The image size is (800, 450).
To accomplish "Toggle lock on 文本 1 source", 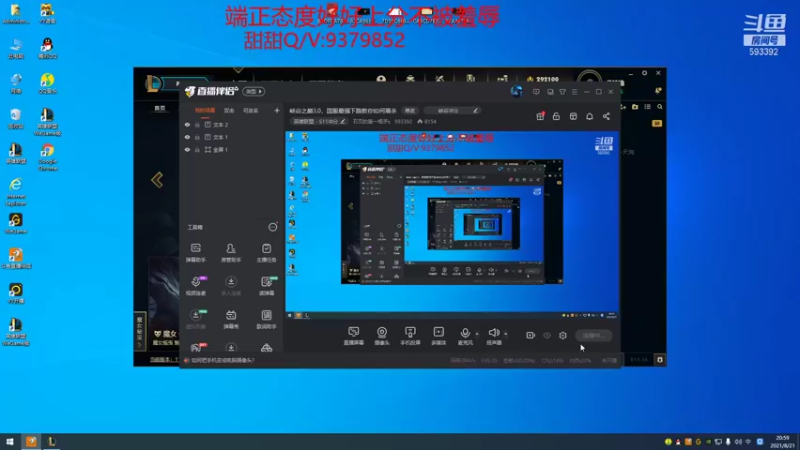I will pos(197,137).
